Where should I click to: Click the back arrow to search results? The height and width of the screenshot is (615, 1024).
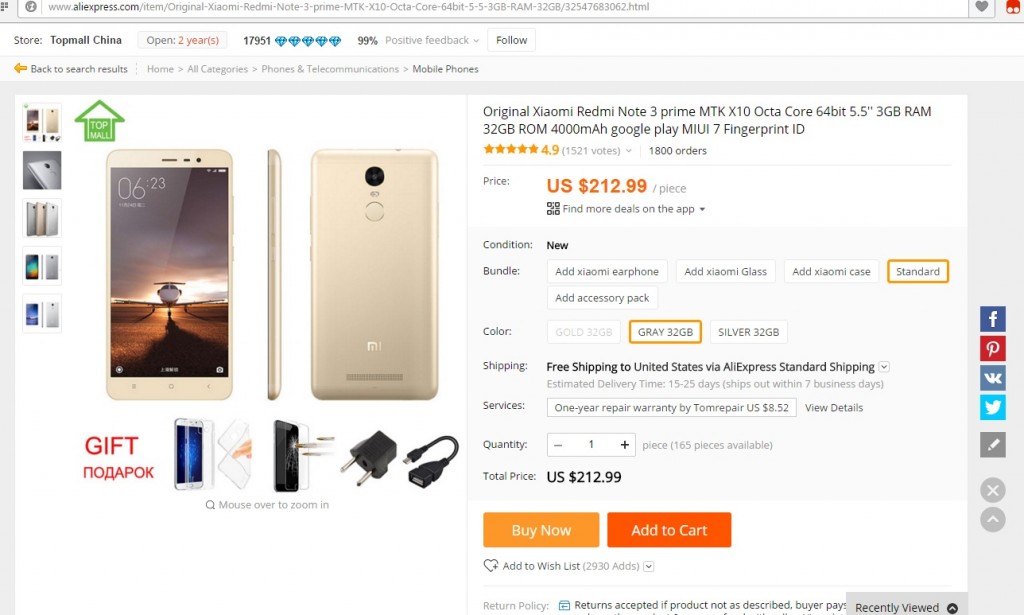21,69
